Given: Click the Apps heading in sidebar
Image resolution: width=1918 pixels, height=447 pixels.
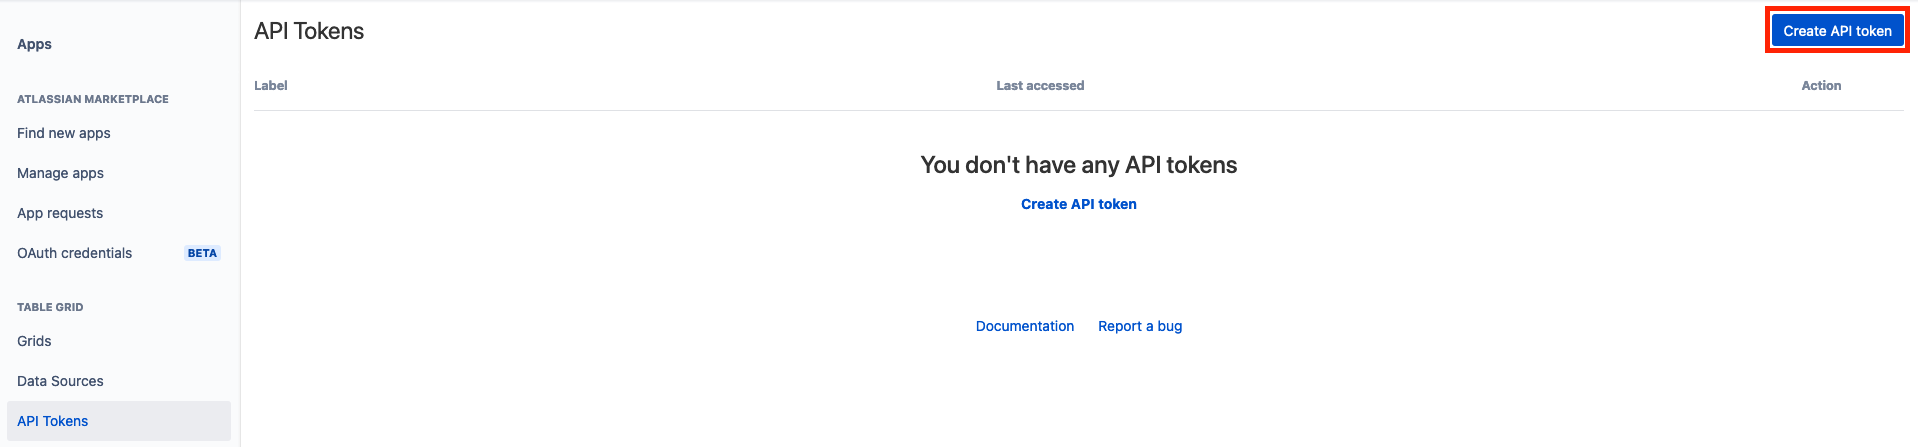Looking at the screenshot, I should pos(34,44).
